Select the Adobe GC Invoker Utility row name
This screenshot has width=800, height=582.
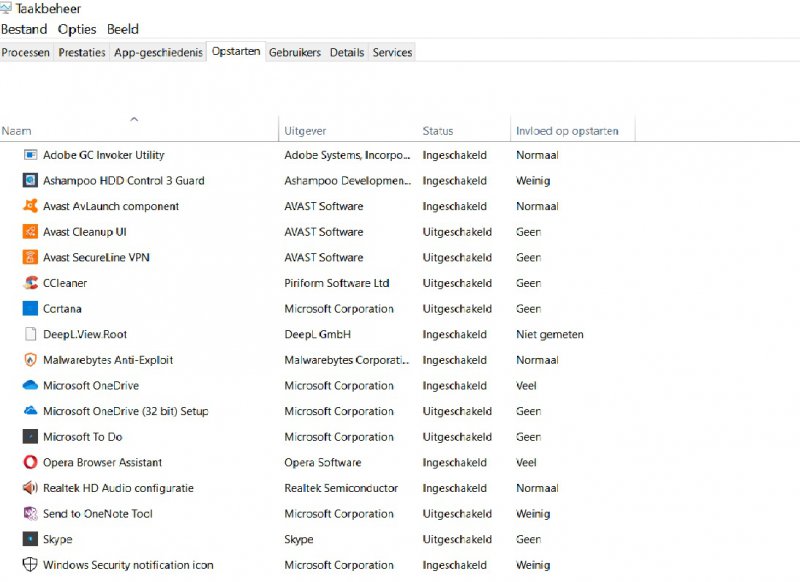[x=104, y=155]
